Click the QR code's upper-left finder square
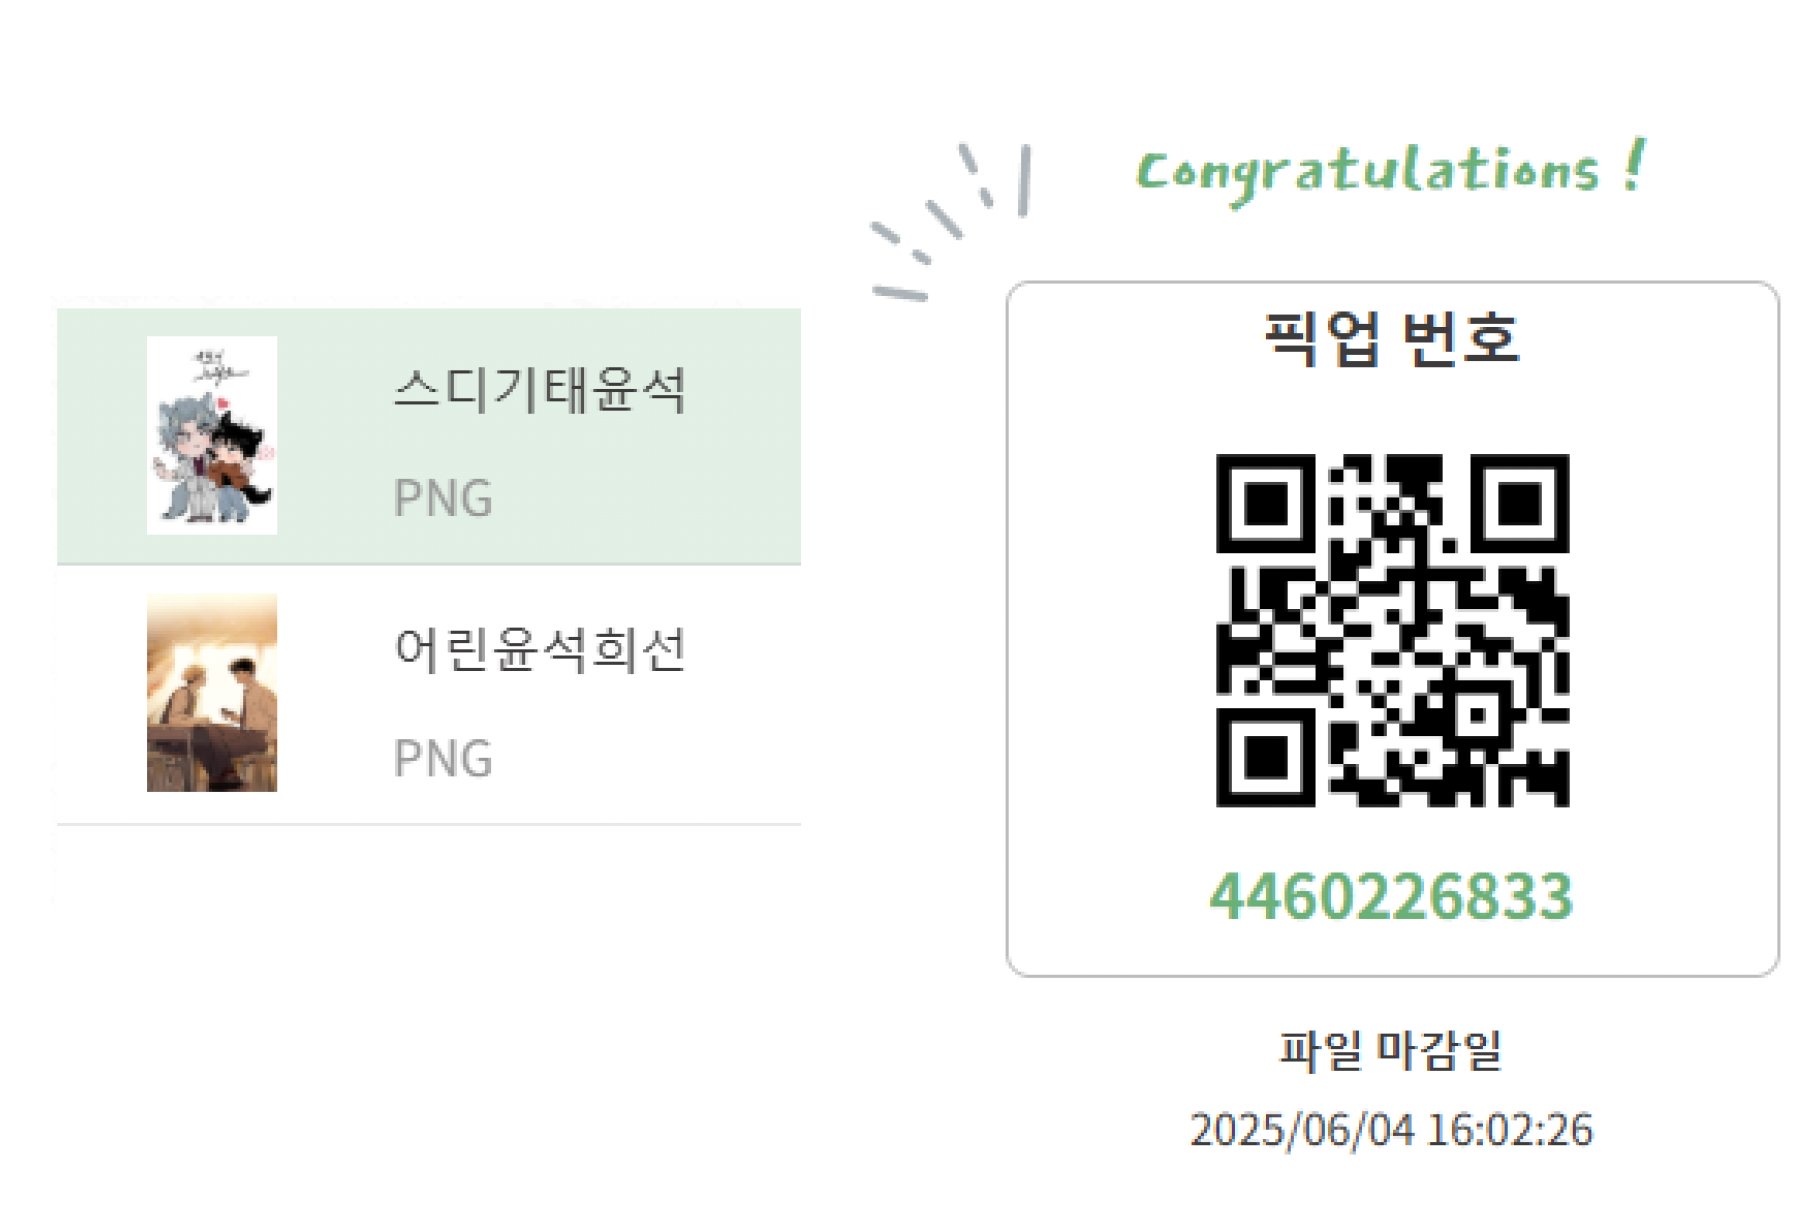Screen dimensions: 1806x1218 click(1265, 503)
